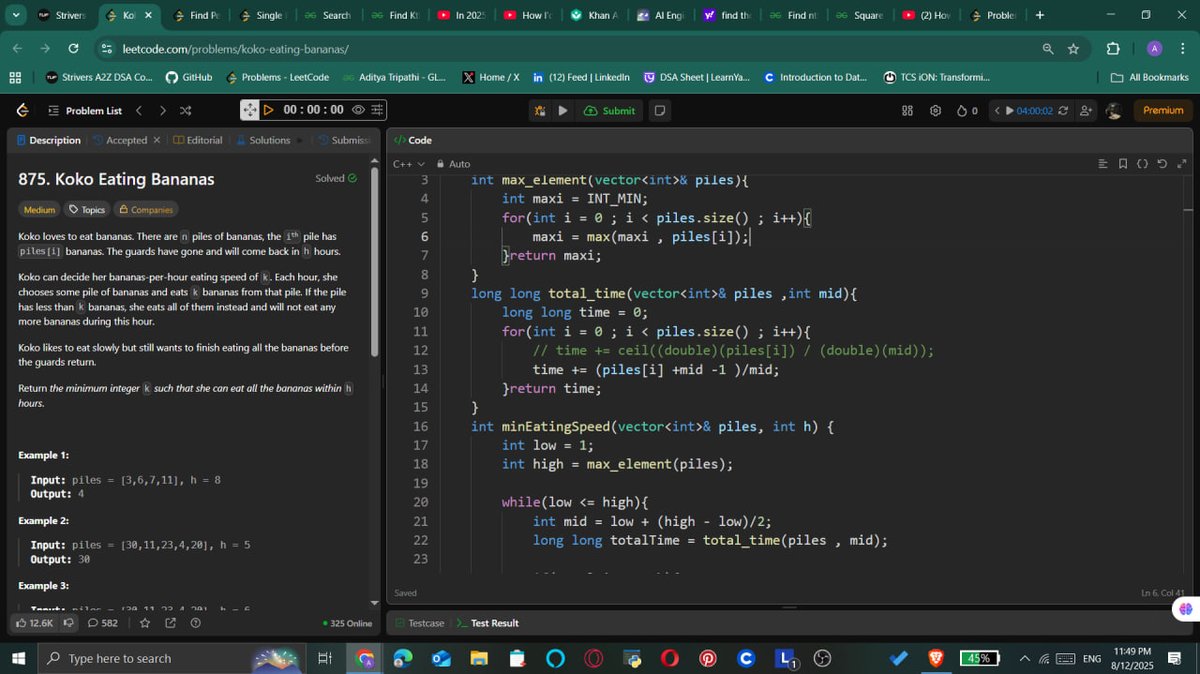
Task: Show the Topics tag
Action: click(87, 210)
